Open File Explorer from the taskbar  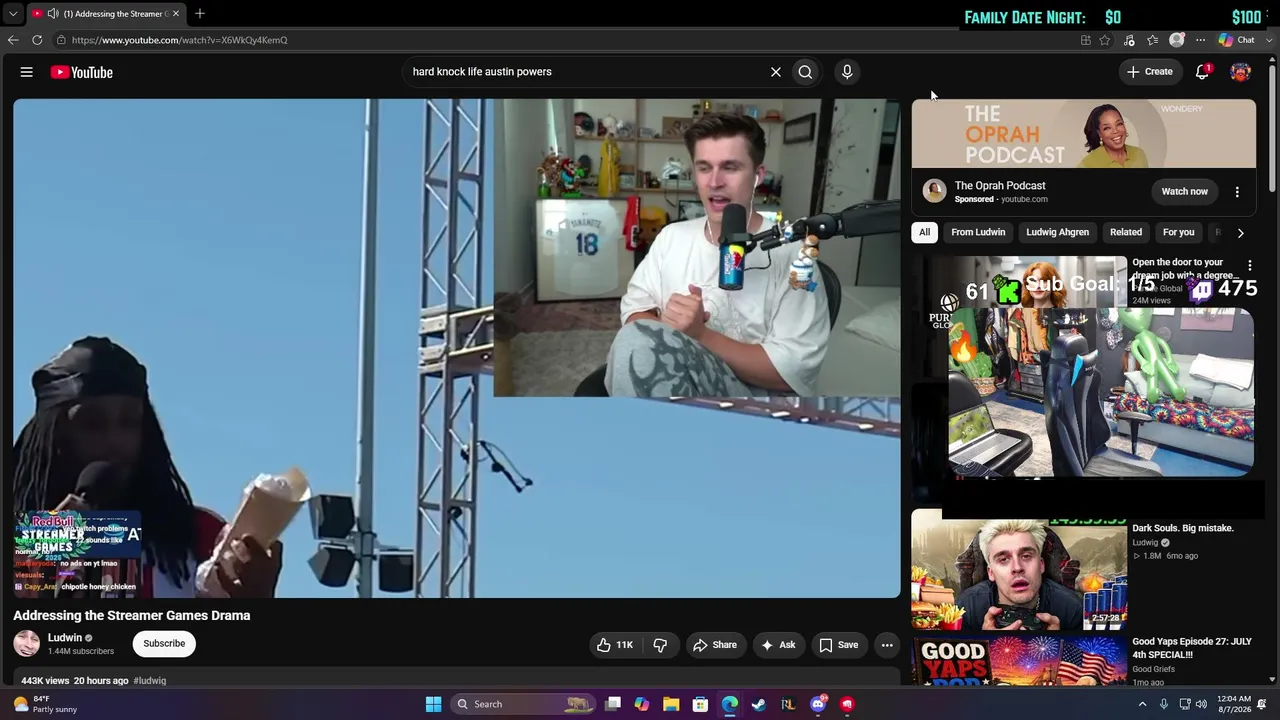click(x=671, y=704)
